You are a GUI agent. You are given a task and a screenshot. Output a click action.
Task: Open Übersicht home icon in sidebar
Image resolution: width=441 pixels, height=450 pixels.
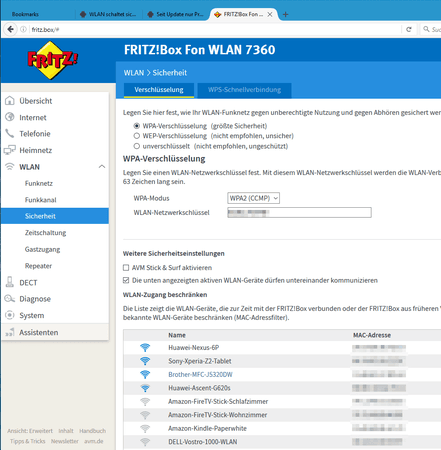(10, 100)
